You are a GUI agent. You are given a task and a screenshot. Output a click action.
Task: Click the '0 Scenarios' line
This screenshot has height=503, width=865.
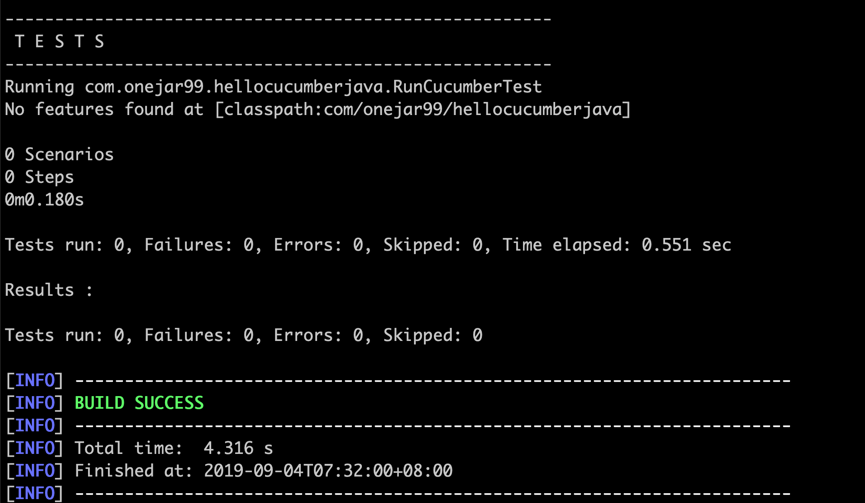pos(59,154)
